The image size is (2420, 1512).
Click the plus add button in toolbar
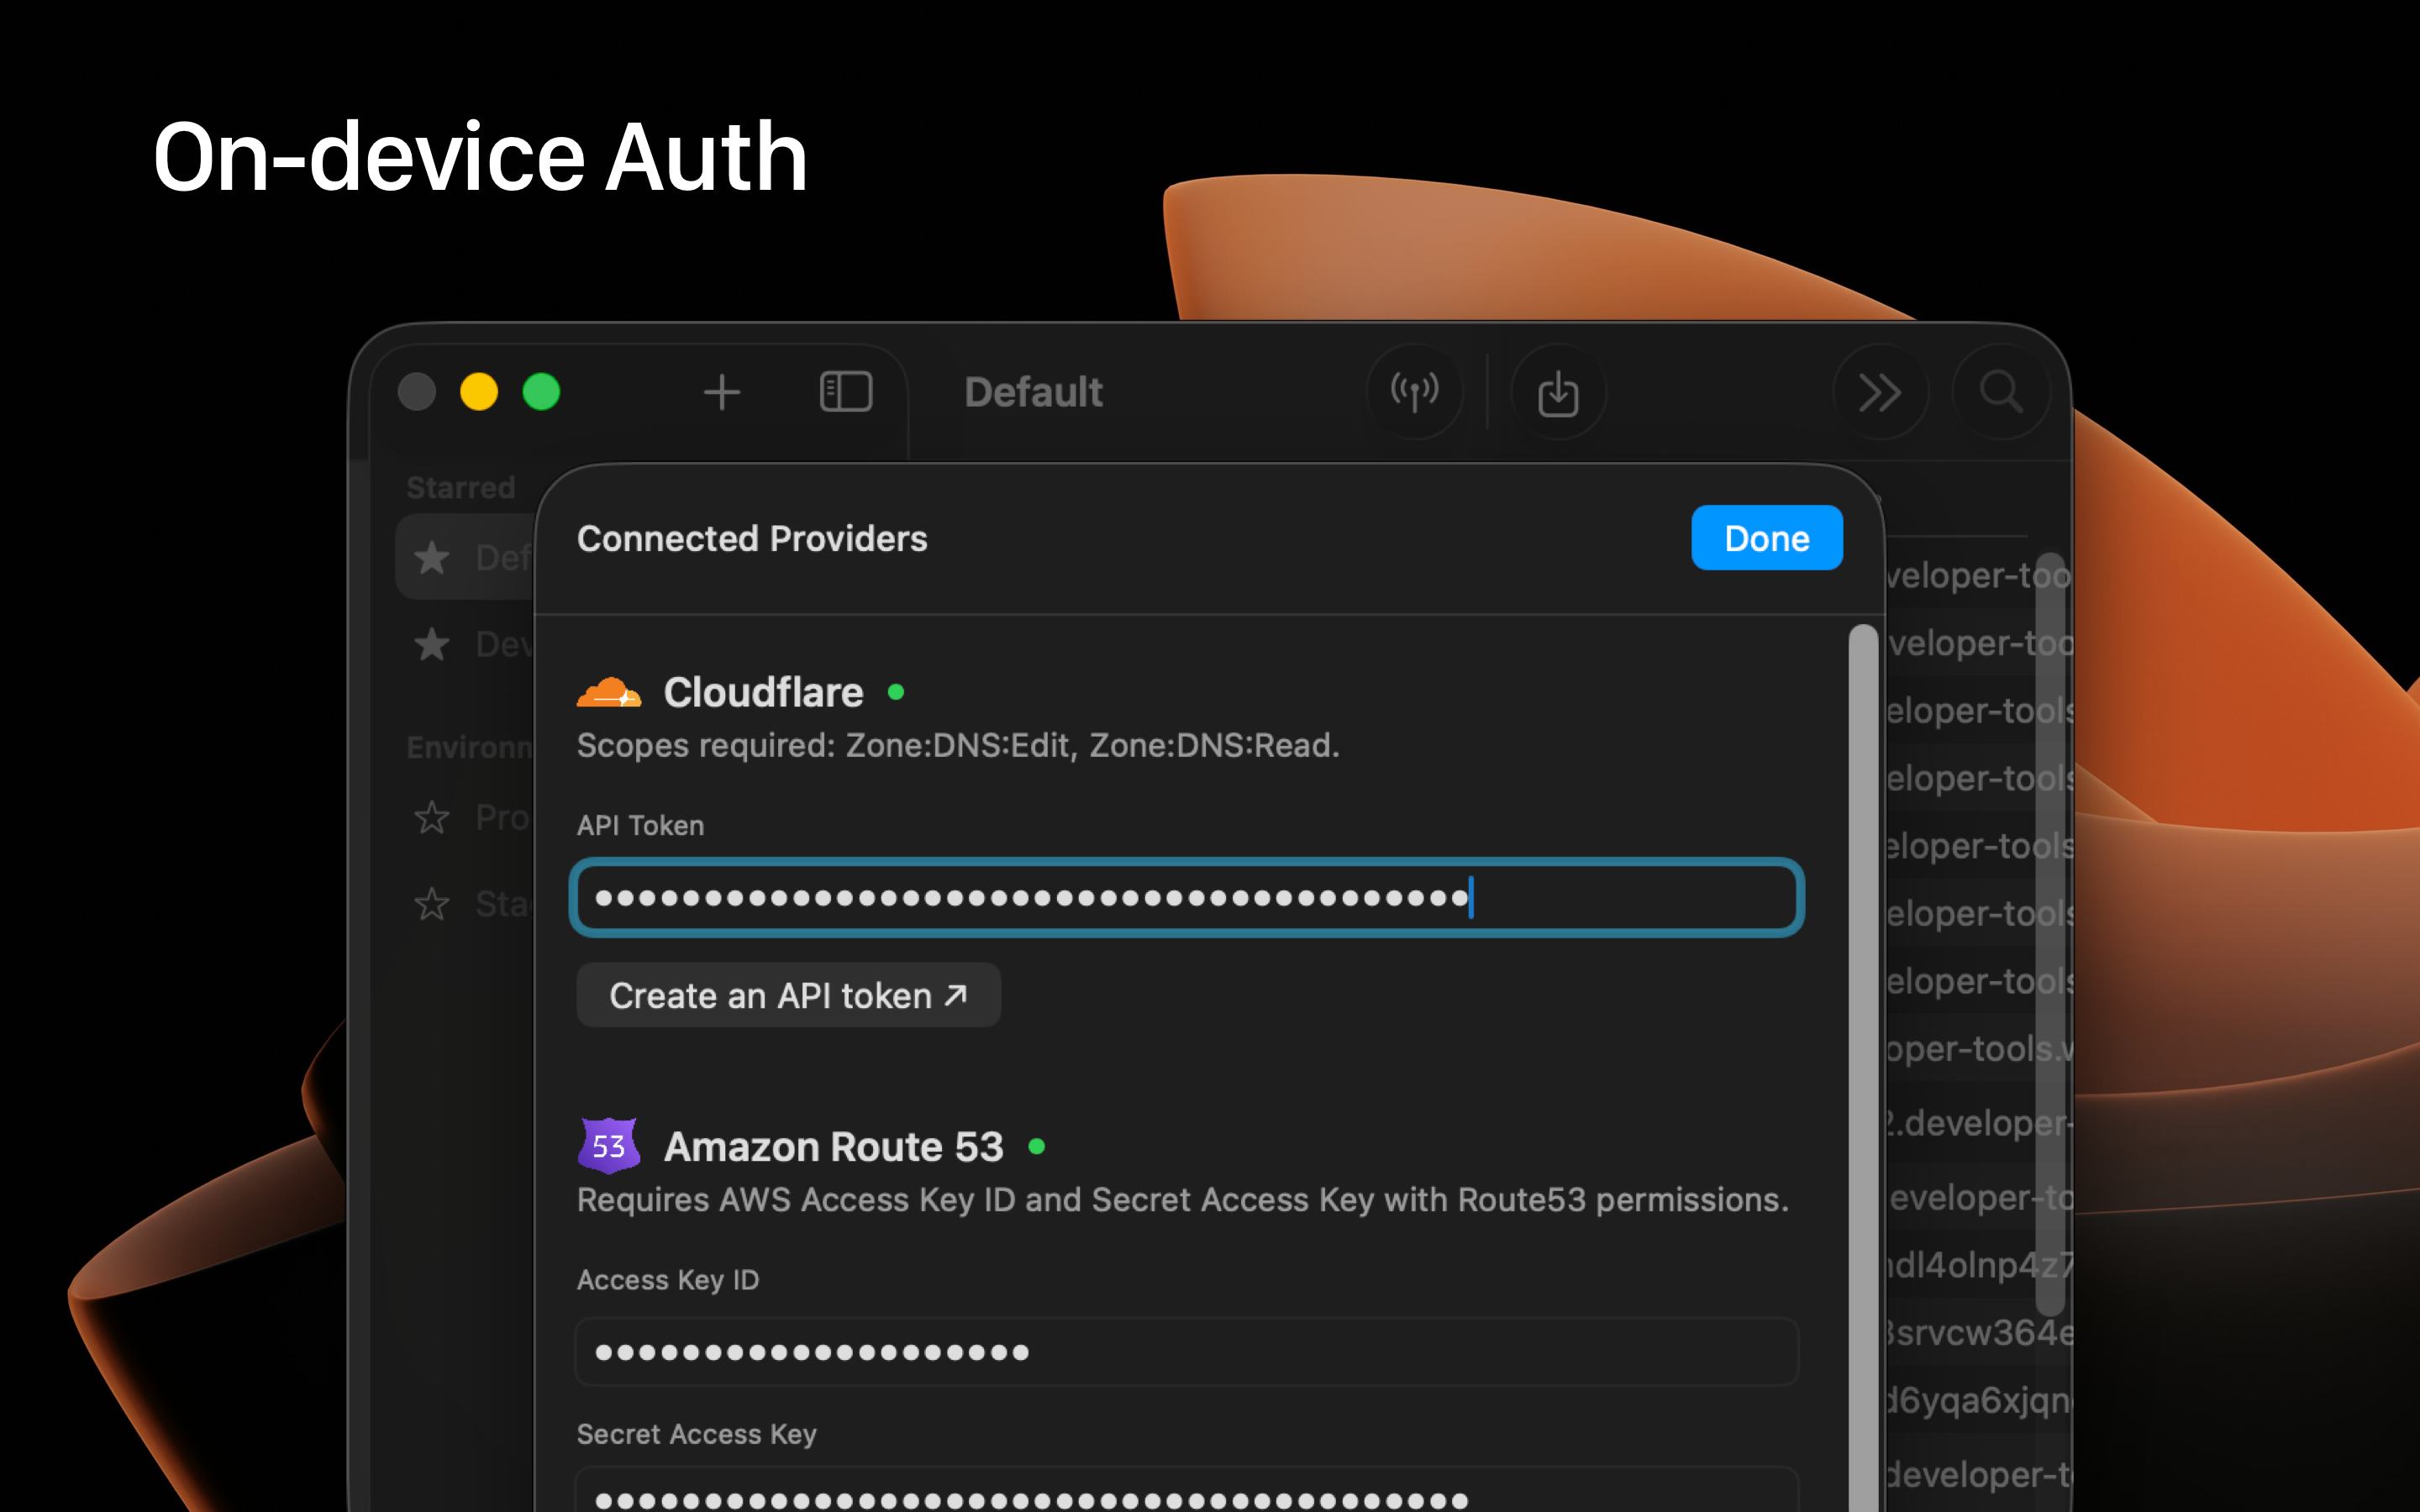point(721,392)
